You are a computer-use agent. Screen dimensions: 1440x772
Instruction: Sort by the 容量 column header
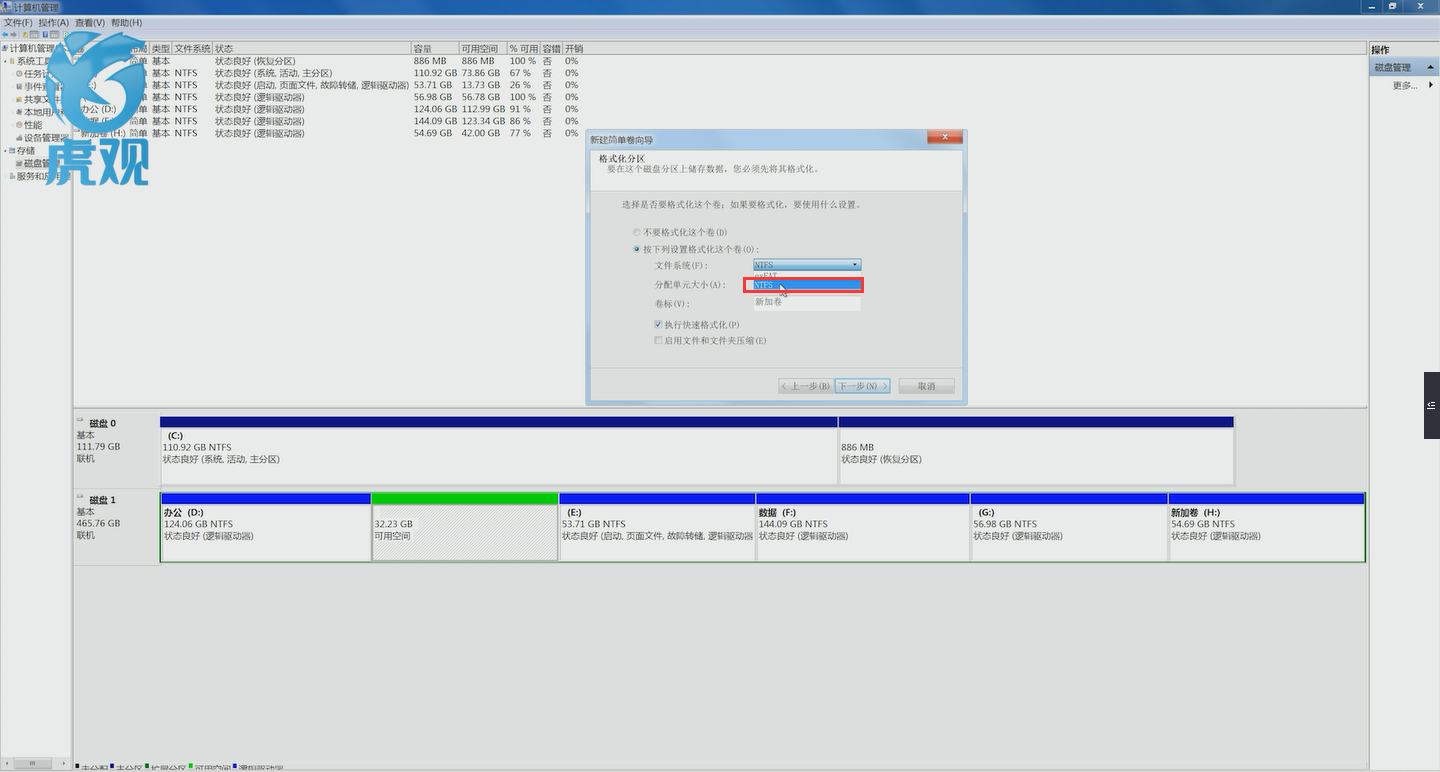point(434,48)
